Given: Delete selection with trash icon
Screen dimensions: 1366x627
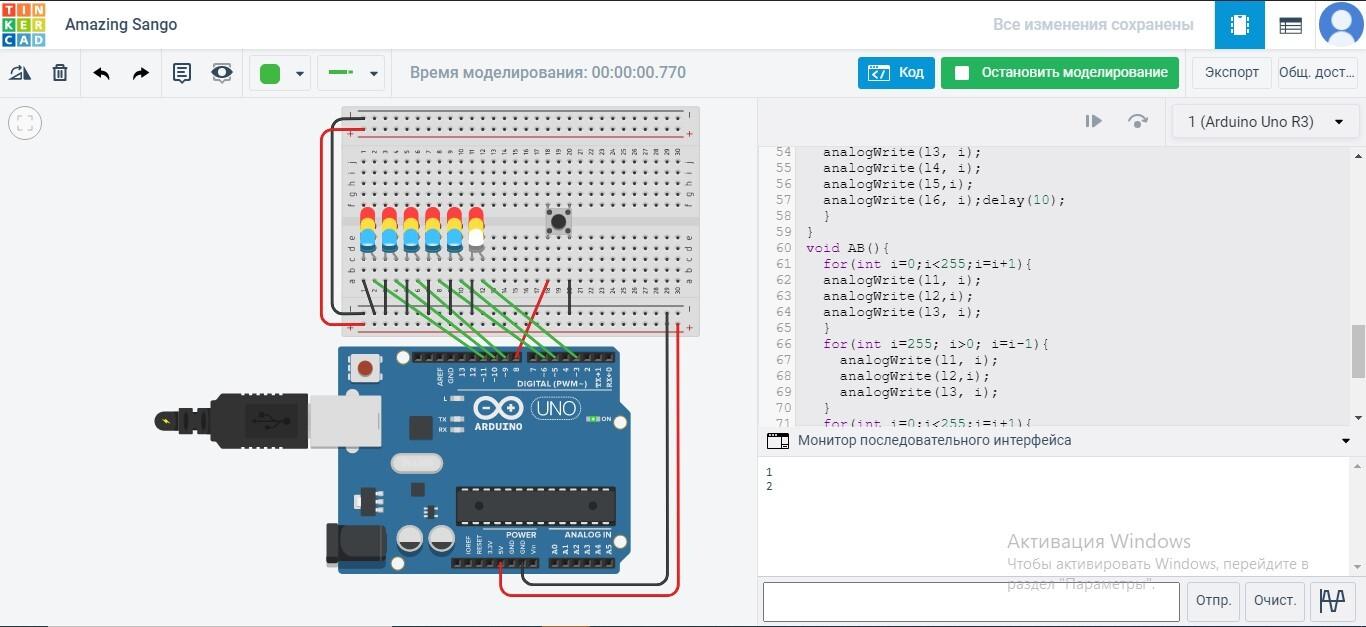Looking at the screenshot, I should coord(60,73).
